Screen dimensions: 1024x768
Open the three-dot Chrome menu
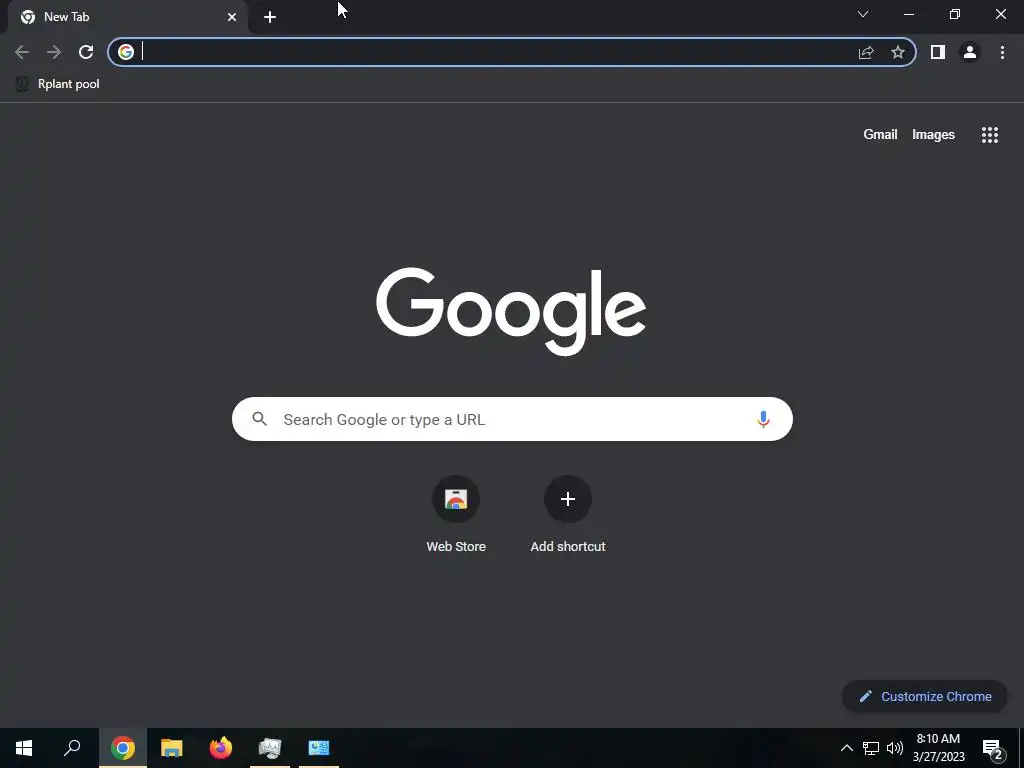coord(1002,52)
